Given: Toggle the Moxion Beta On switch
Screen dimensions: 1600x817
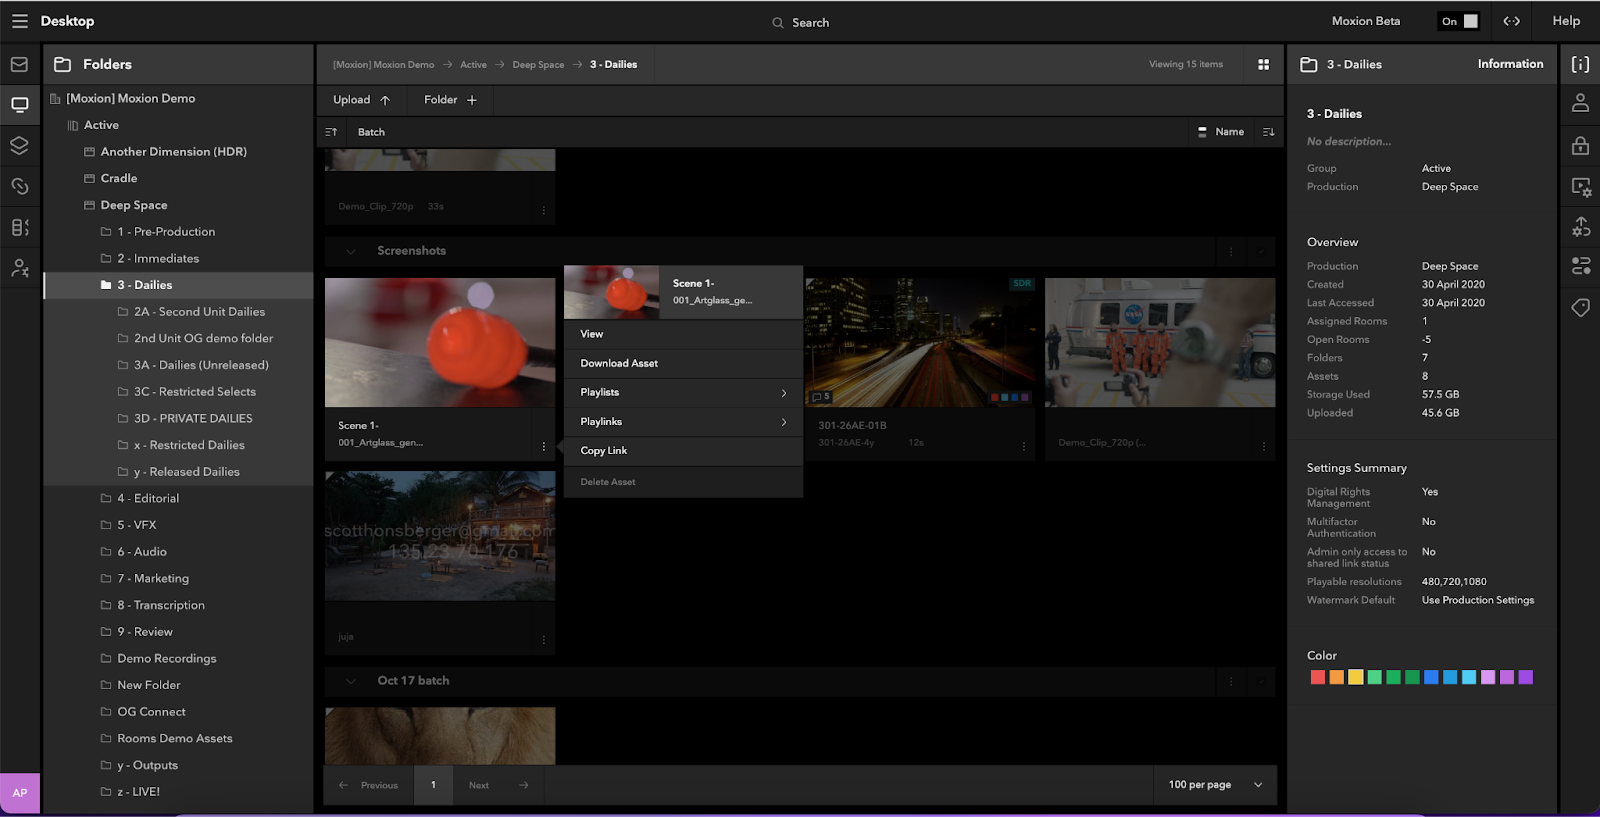Looking at the screenshot, I should pos(1459,21).
